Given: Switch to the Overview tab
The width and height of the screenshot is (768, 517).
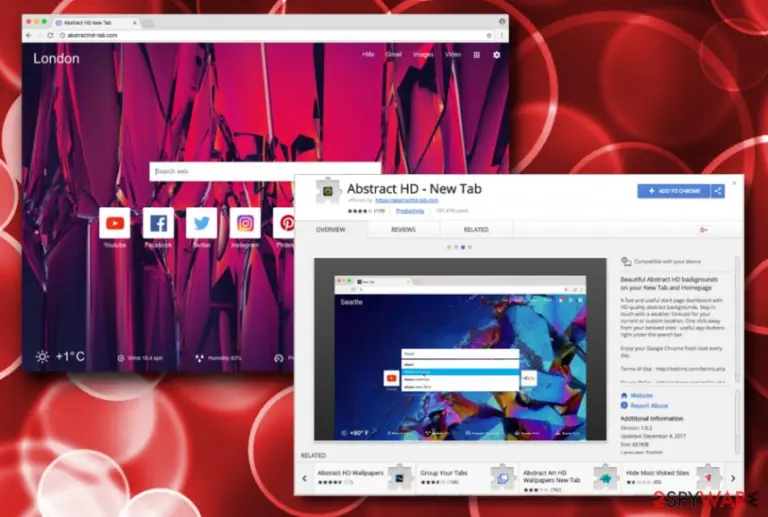Looking at the screenshot, I should click(x=331, y=230).
